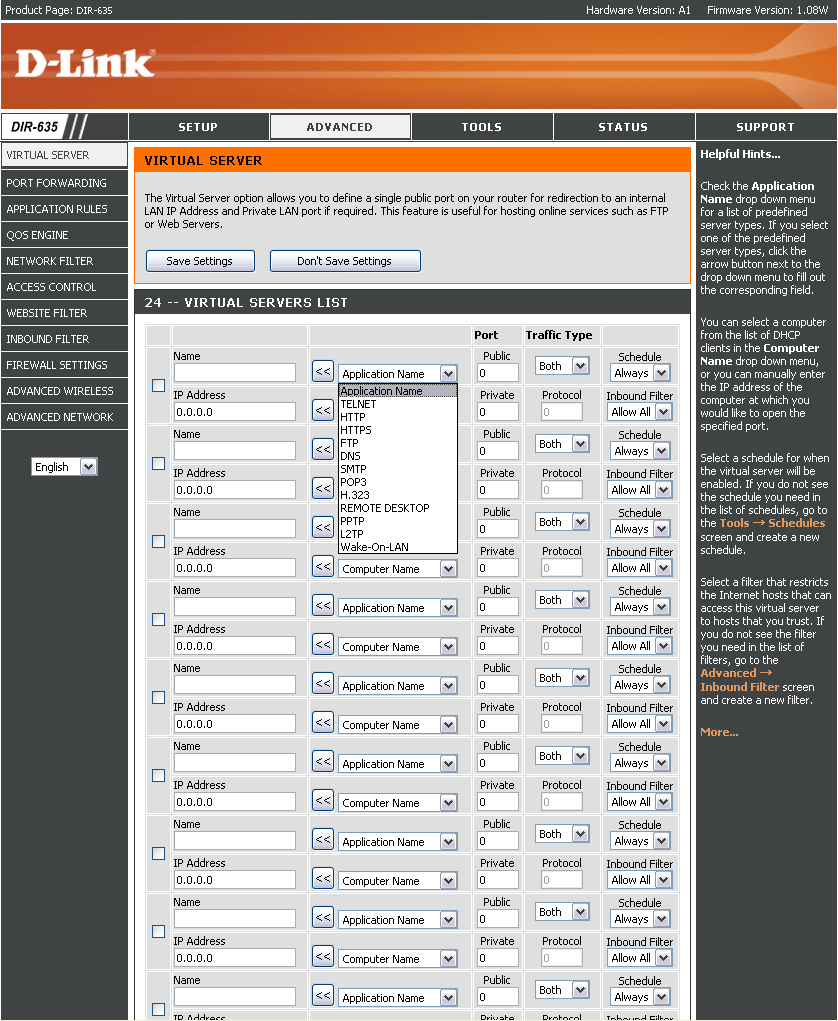Open QoS Engine in the sidebar

click(64, 235)
